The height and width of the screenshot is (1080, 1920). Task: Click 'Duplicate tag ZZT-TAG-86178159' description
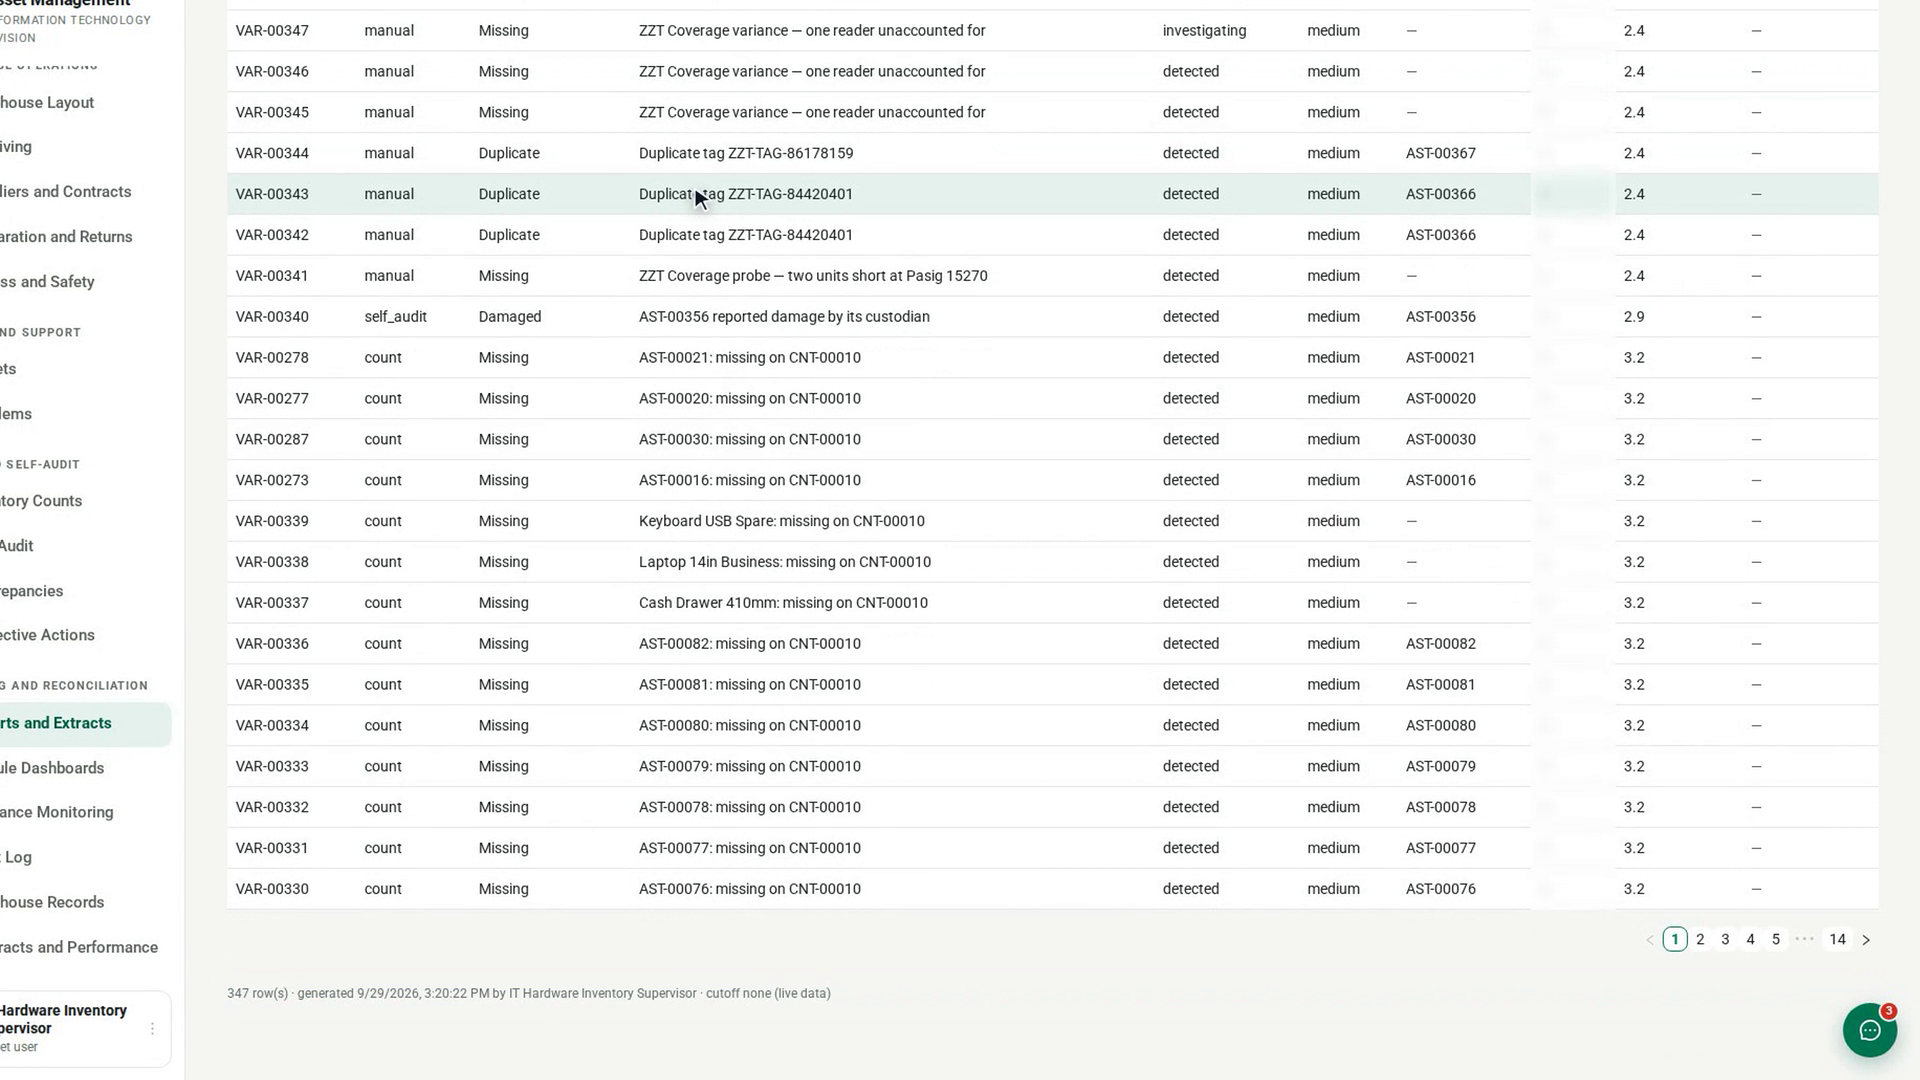click(x=746, y=154)
